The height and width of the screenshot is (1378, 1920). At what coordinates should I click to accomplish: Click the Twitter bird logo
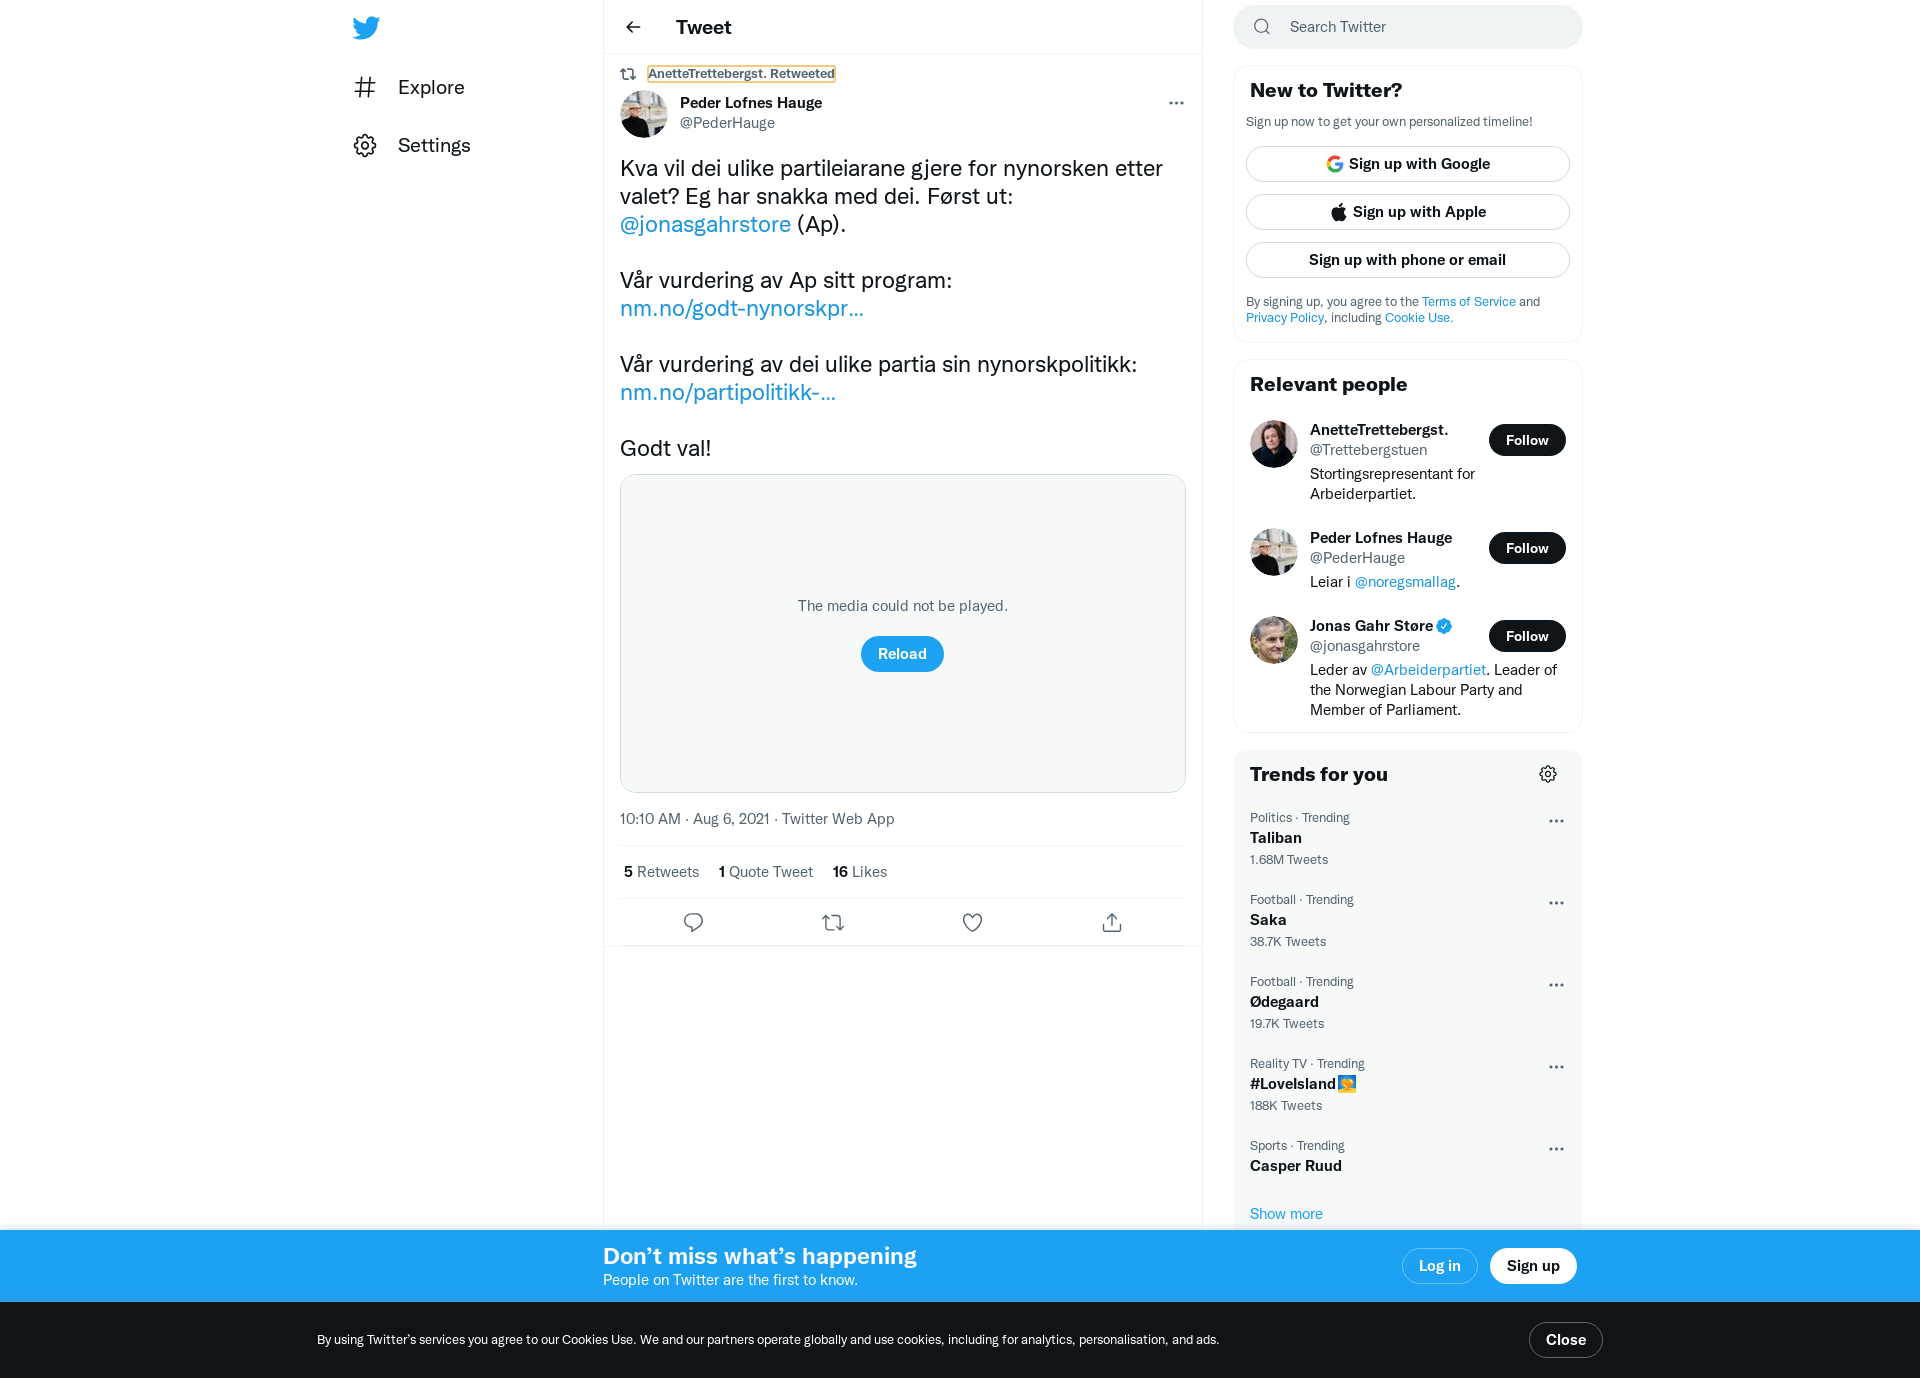pyautogui.click(x=366, y=27)
